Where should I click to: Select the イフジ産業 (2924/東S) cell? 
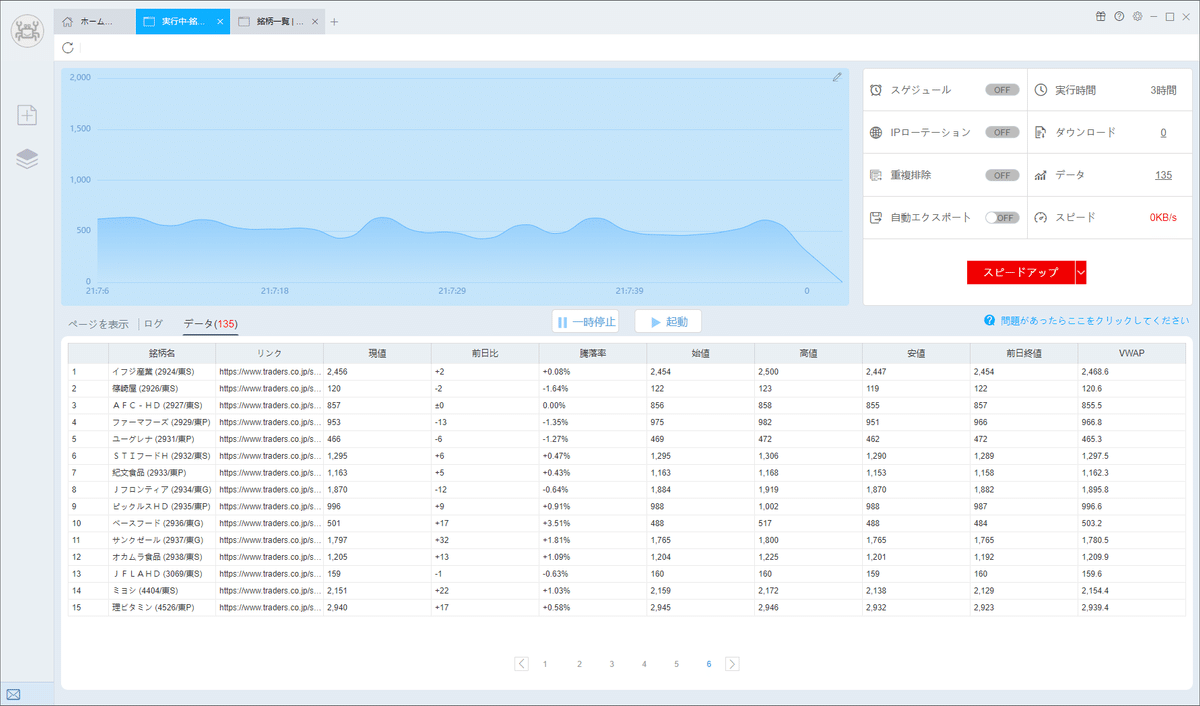click(x=162, y=371)
